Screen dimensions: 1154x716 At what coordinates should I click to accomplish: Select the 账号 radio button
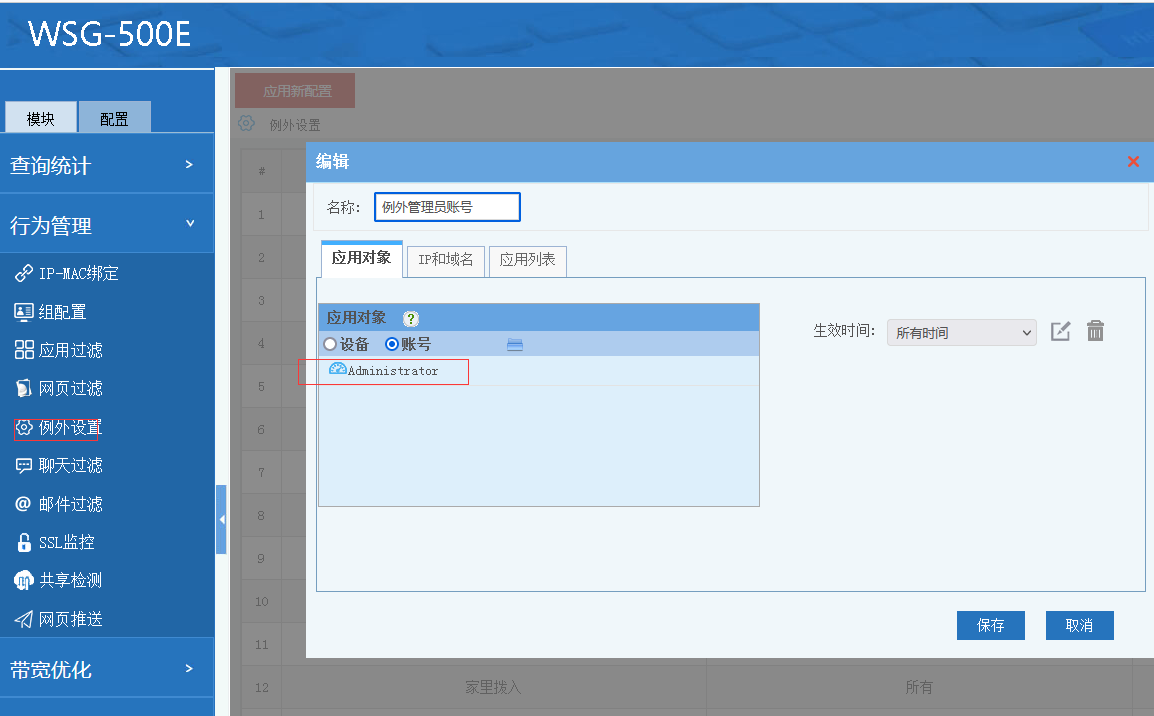(392, 344)
